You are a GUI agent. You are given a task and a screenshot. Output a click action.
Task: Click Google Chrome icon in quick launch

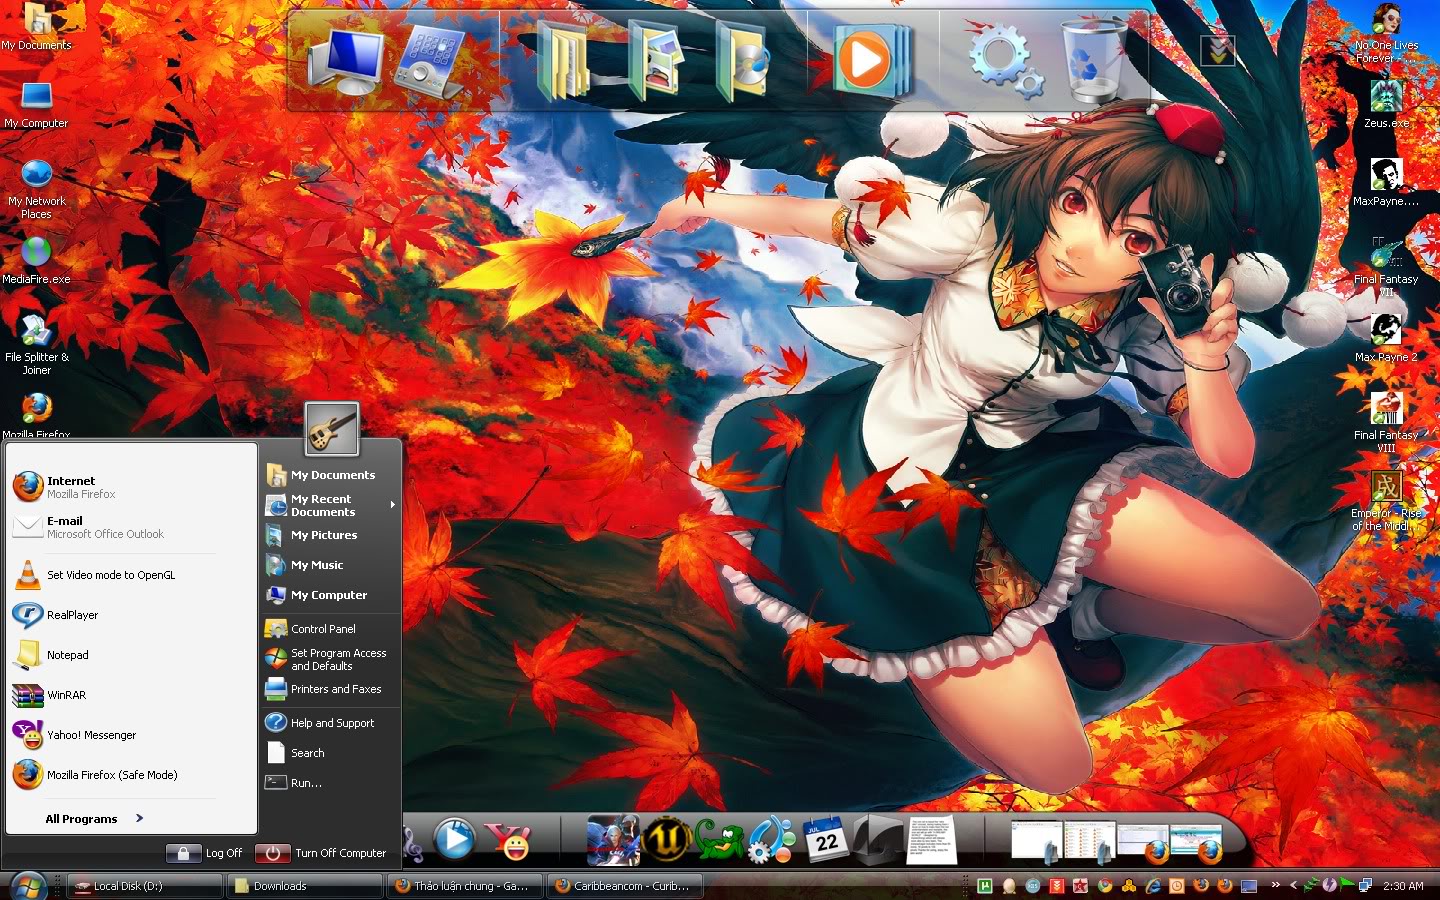1105,886
